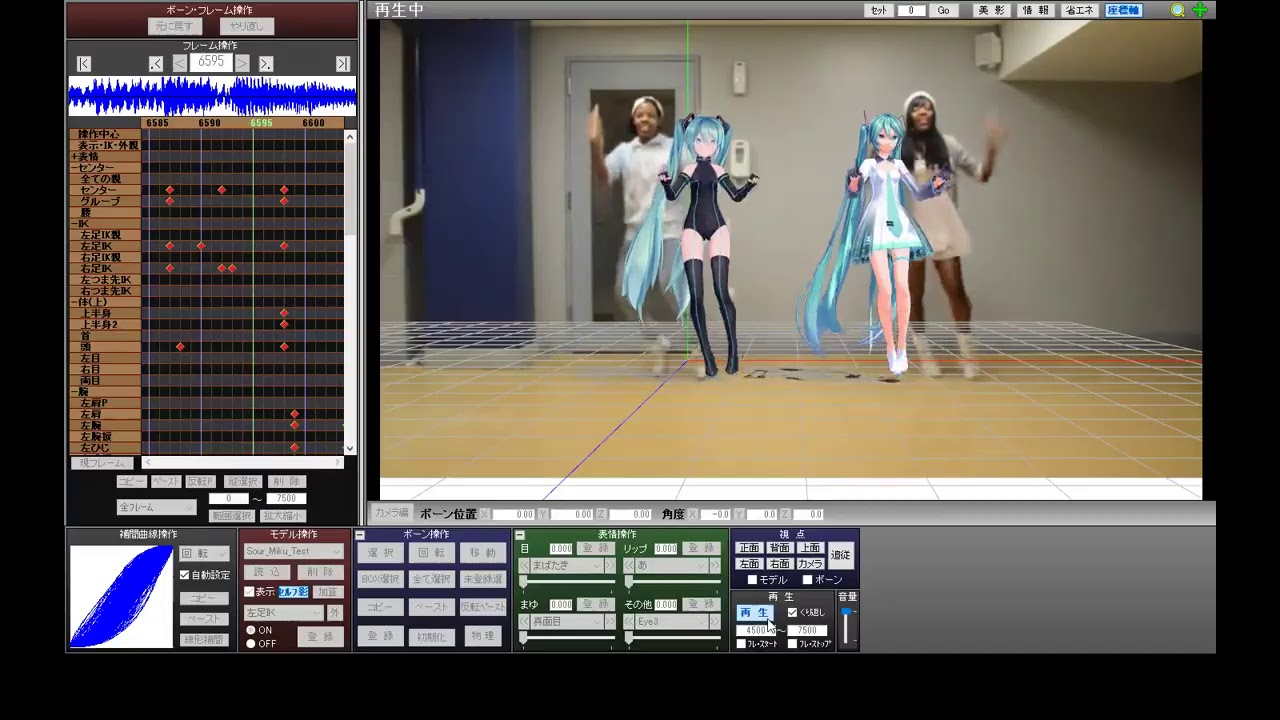Click 背面 back view button
Screen dimensions: 1280x720
pos(780,548)
